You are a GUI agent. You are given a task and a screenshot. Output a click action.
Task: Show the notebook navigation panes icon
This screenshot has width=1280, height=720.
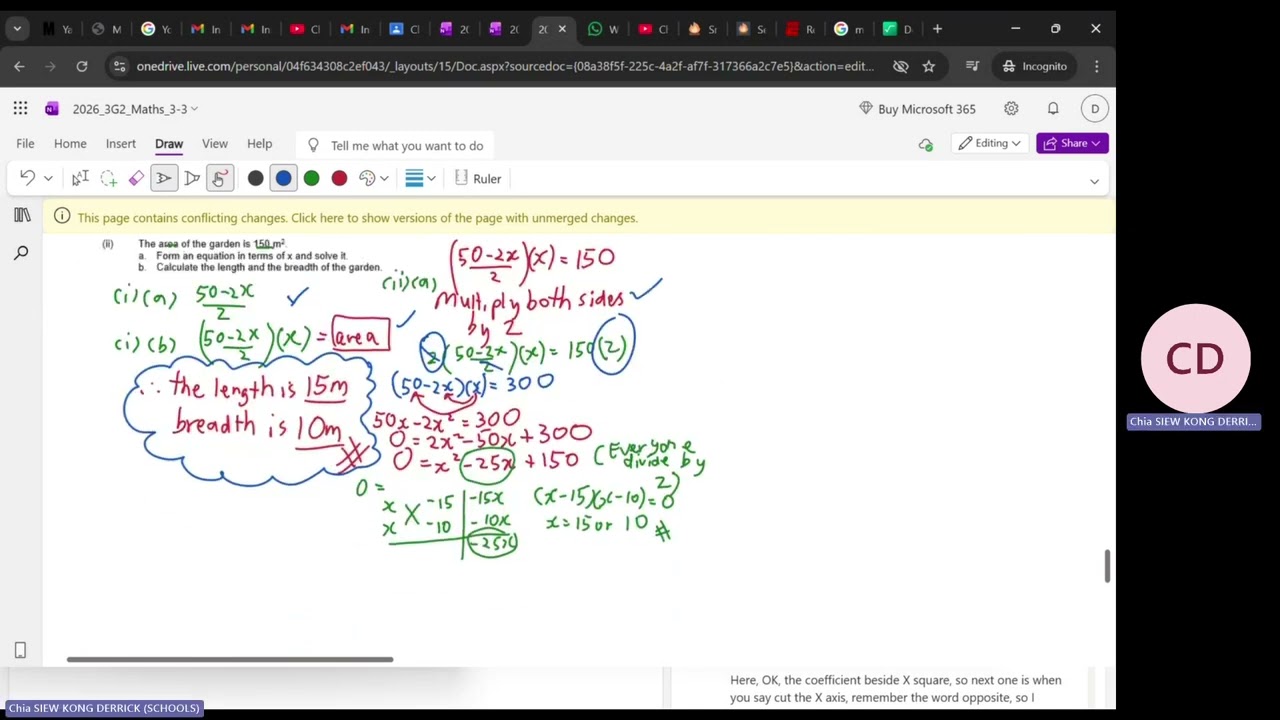pos(22,215)
